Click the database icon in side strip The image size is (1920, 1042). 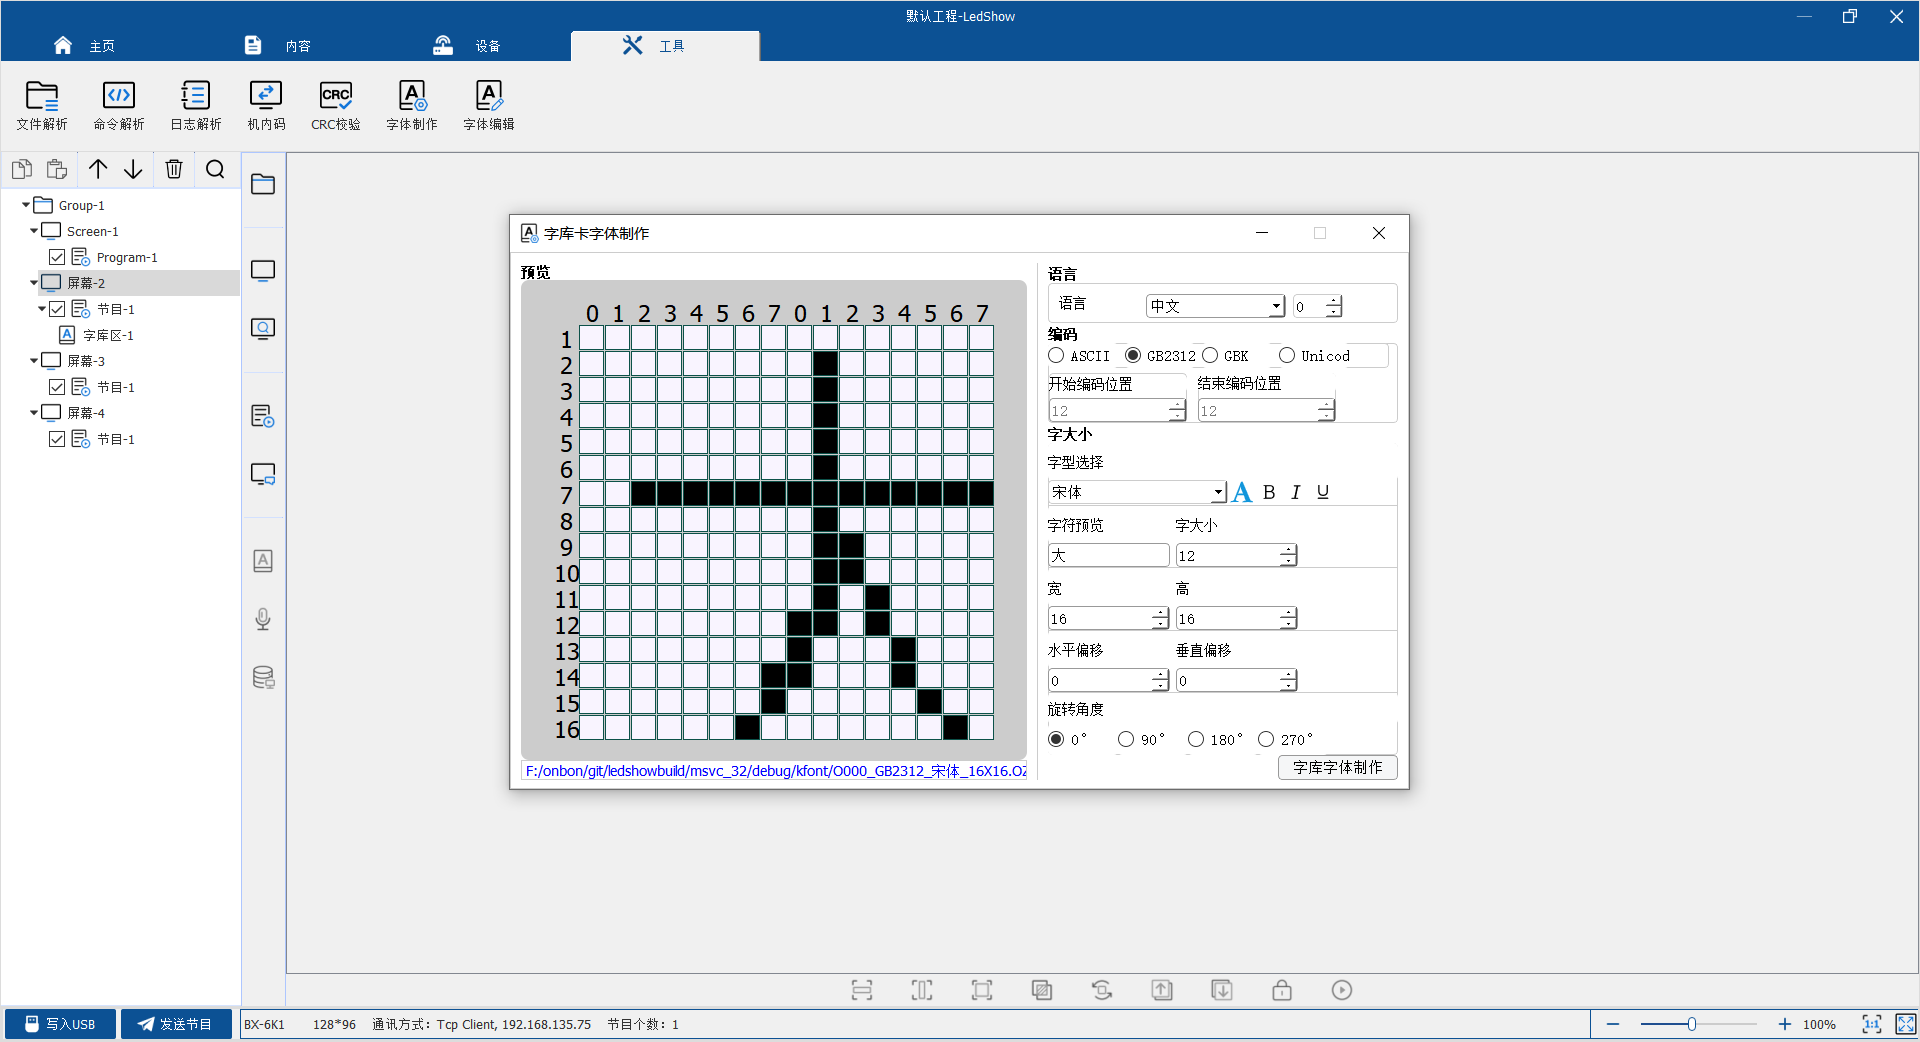263,677
